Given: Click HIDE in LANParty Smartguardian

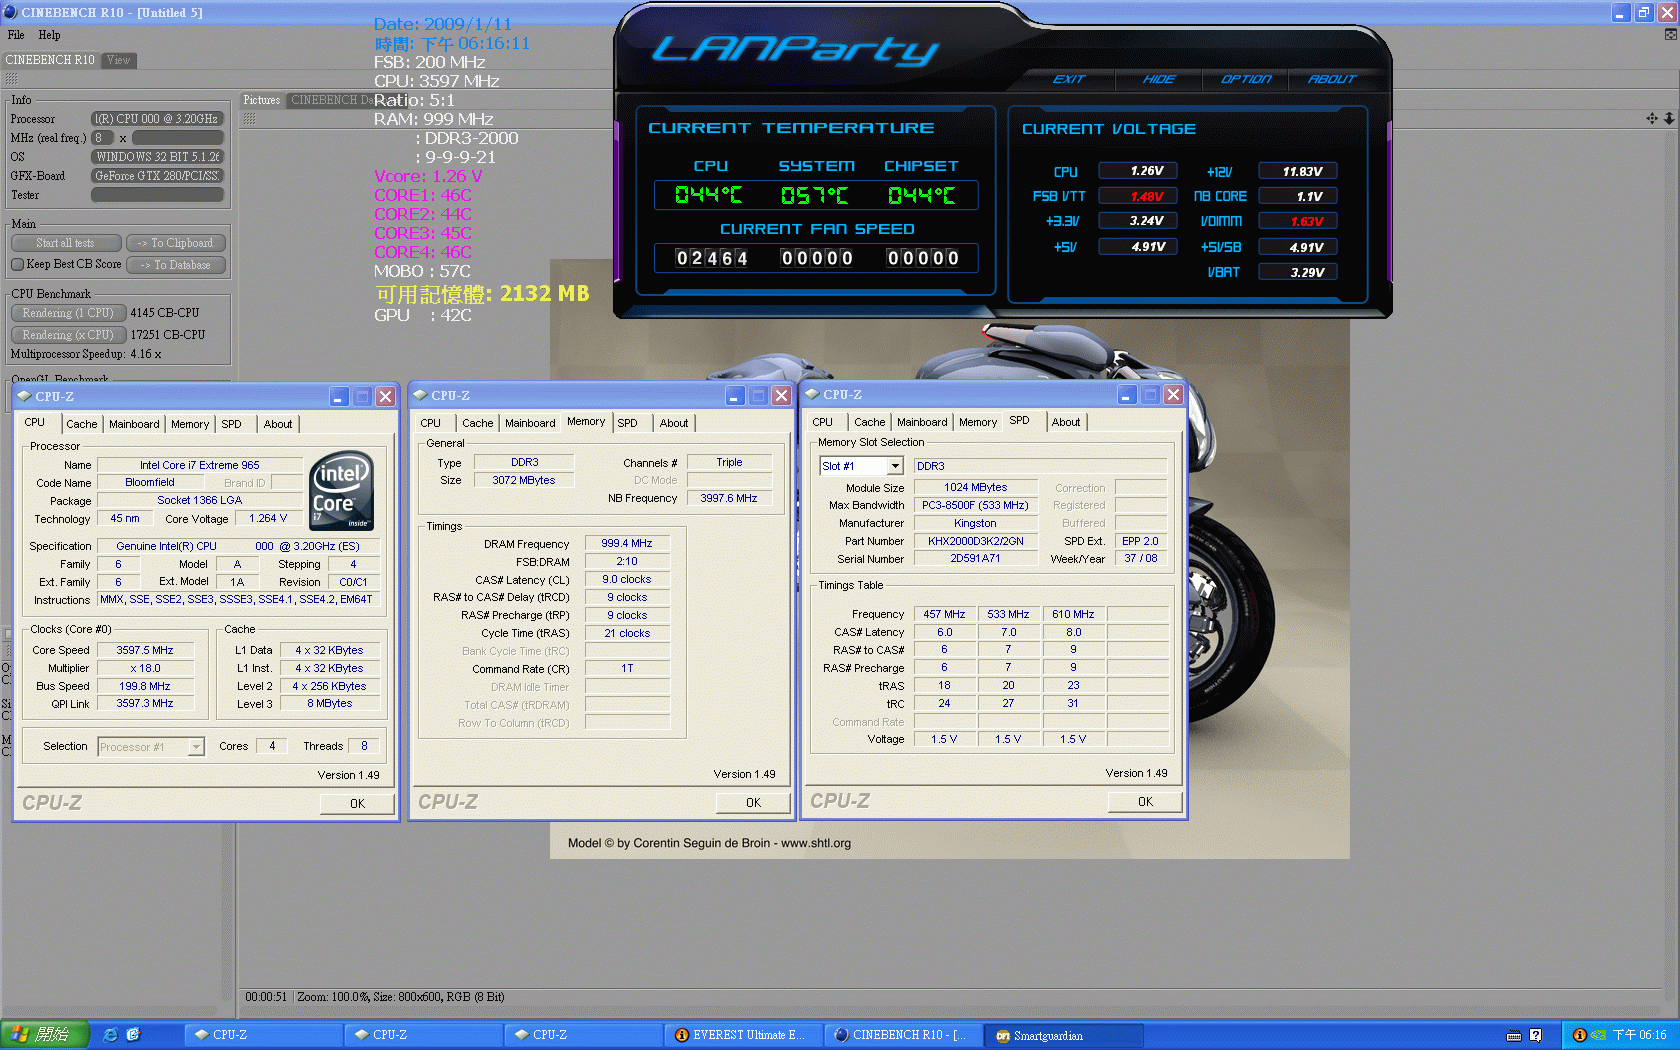Looking at the screenshot, I should pyautogui.click(x=1159, y=79).
